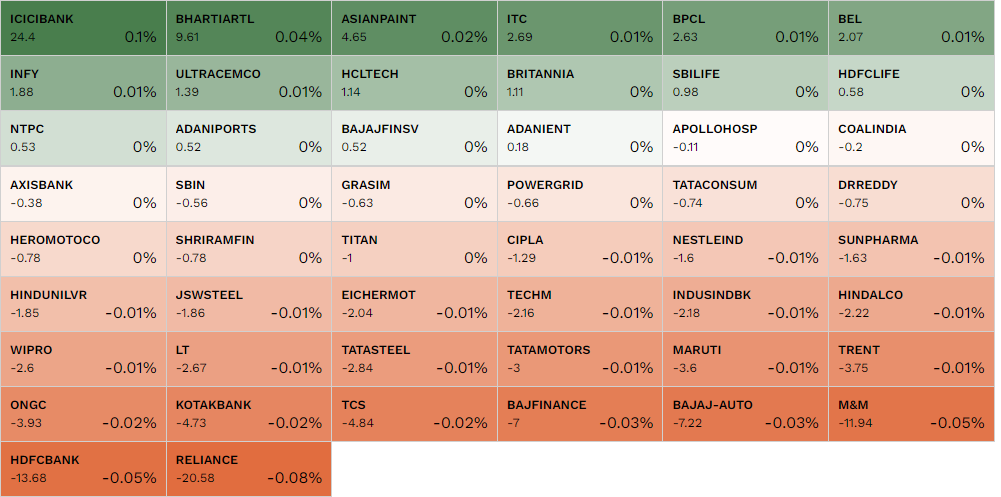Open the KOTAKBANK tile
The width and height of the screenshot is (1001, 497).
coord(249,414)
